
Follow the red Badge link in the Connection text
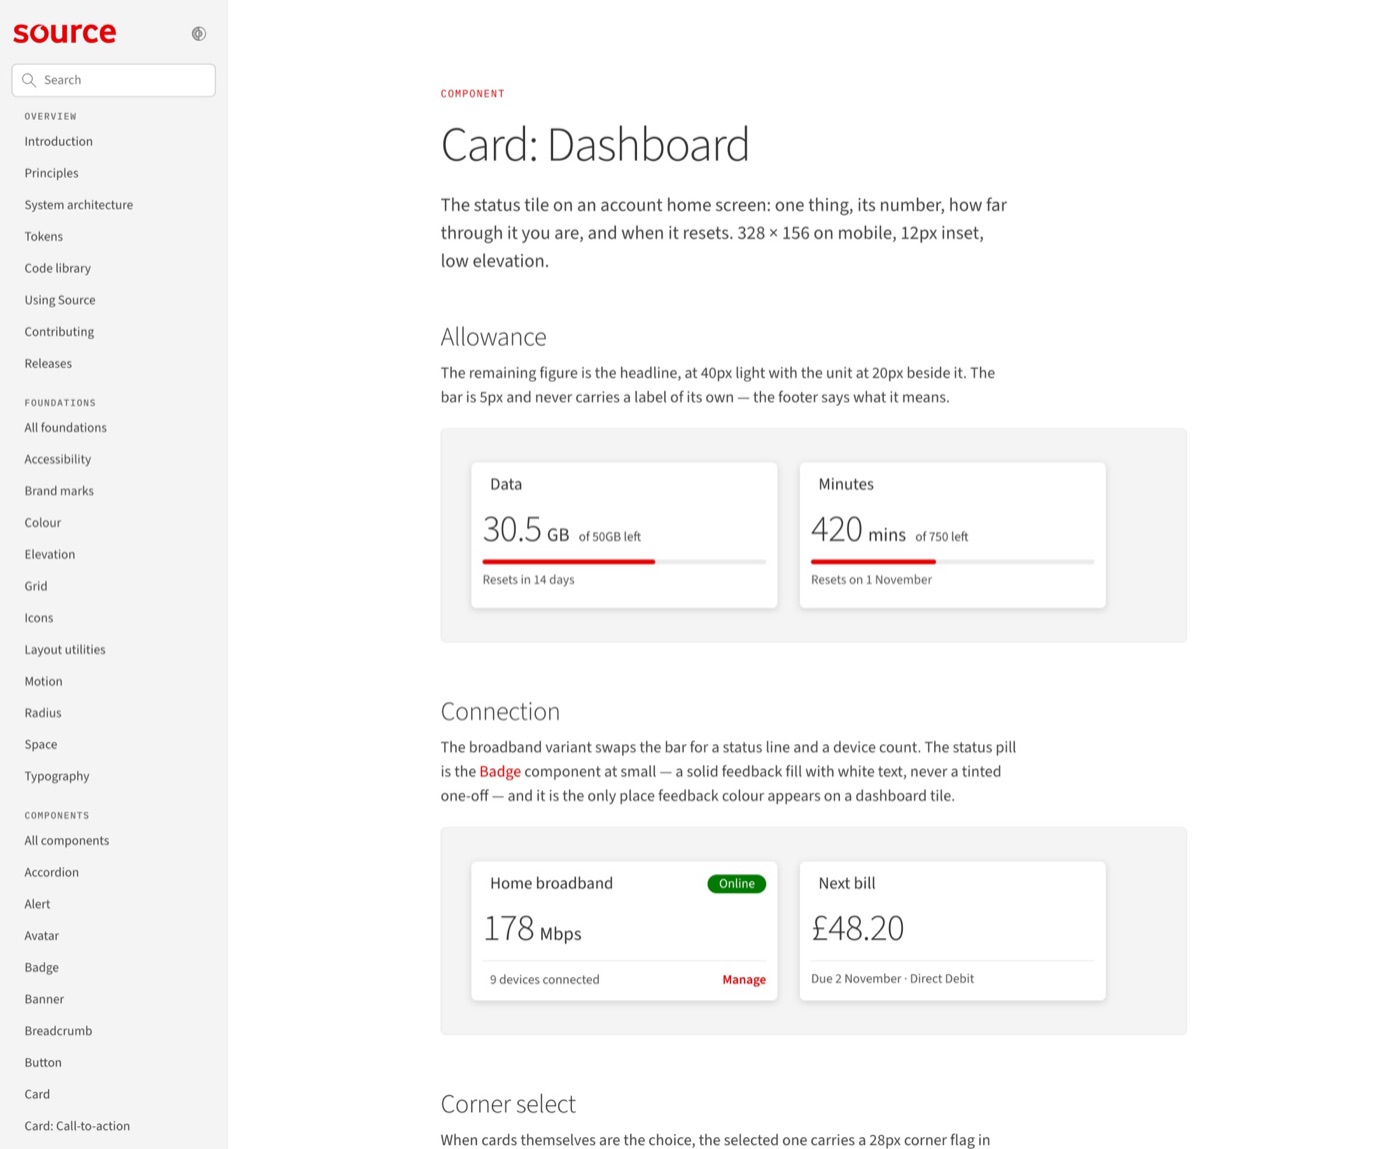(500, 772)
